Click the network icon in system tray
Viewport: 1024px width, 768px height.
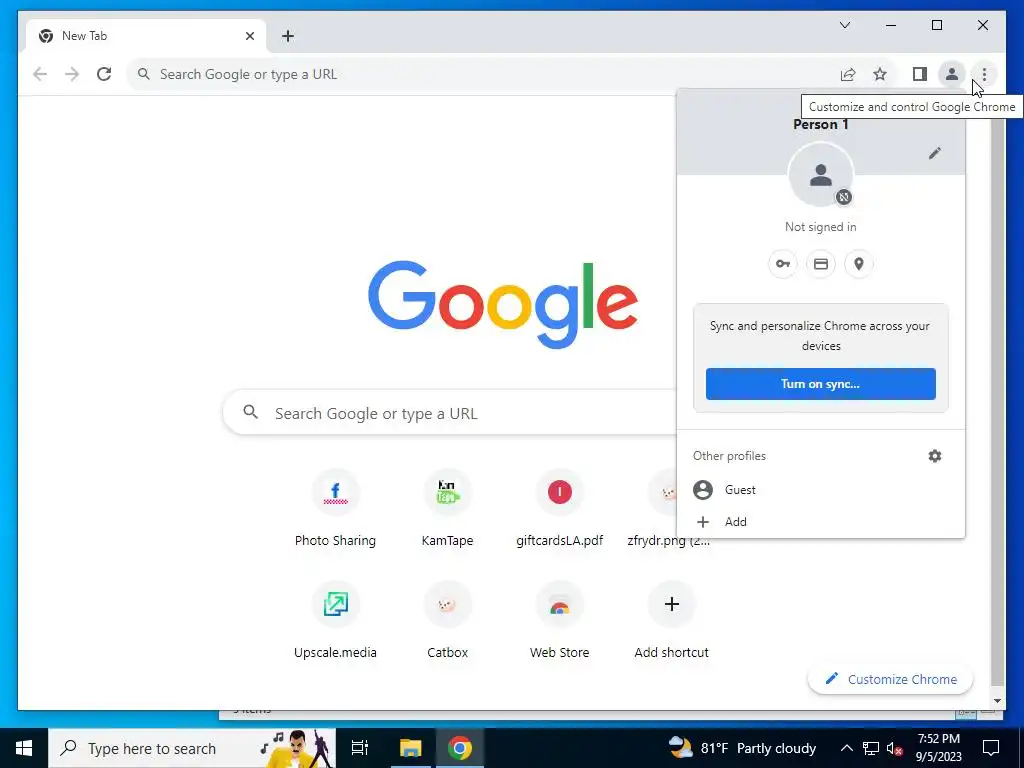pos(871,748)
